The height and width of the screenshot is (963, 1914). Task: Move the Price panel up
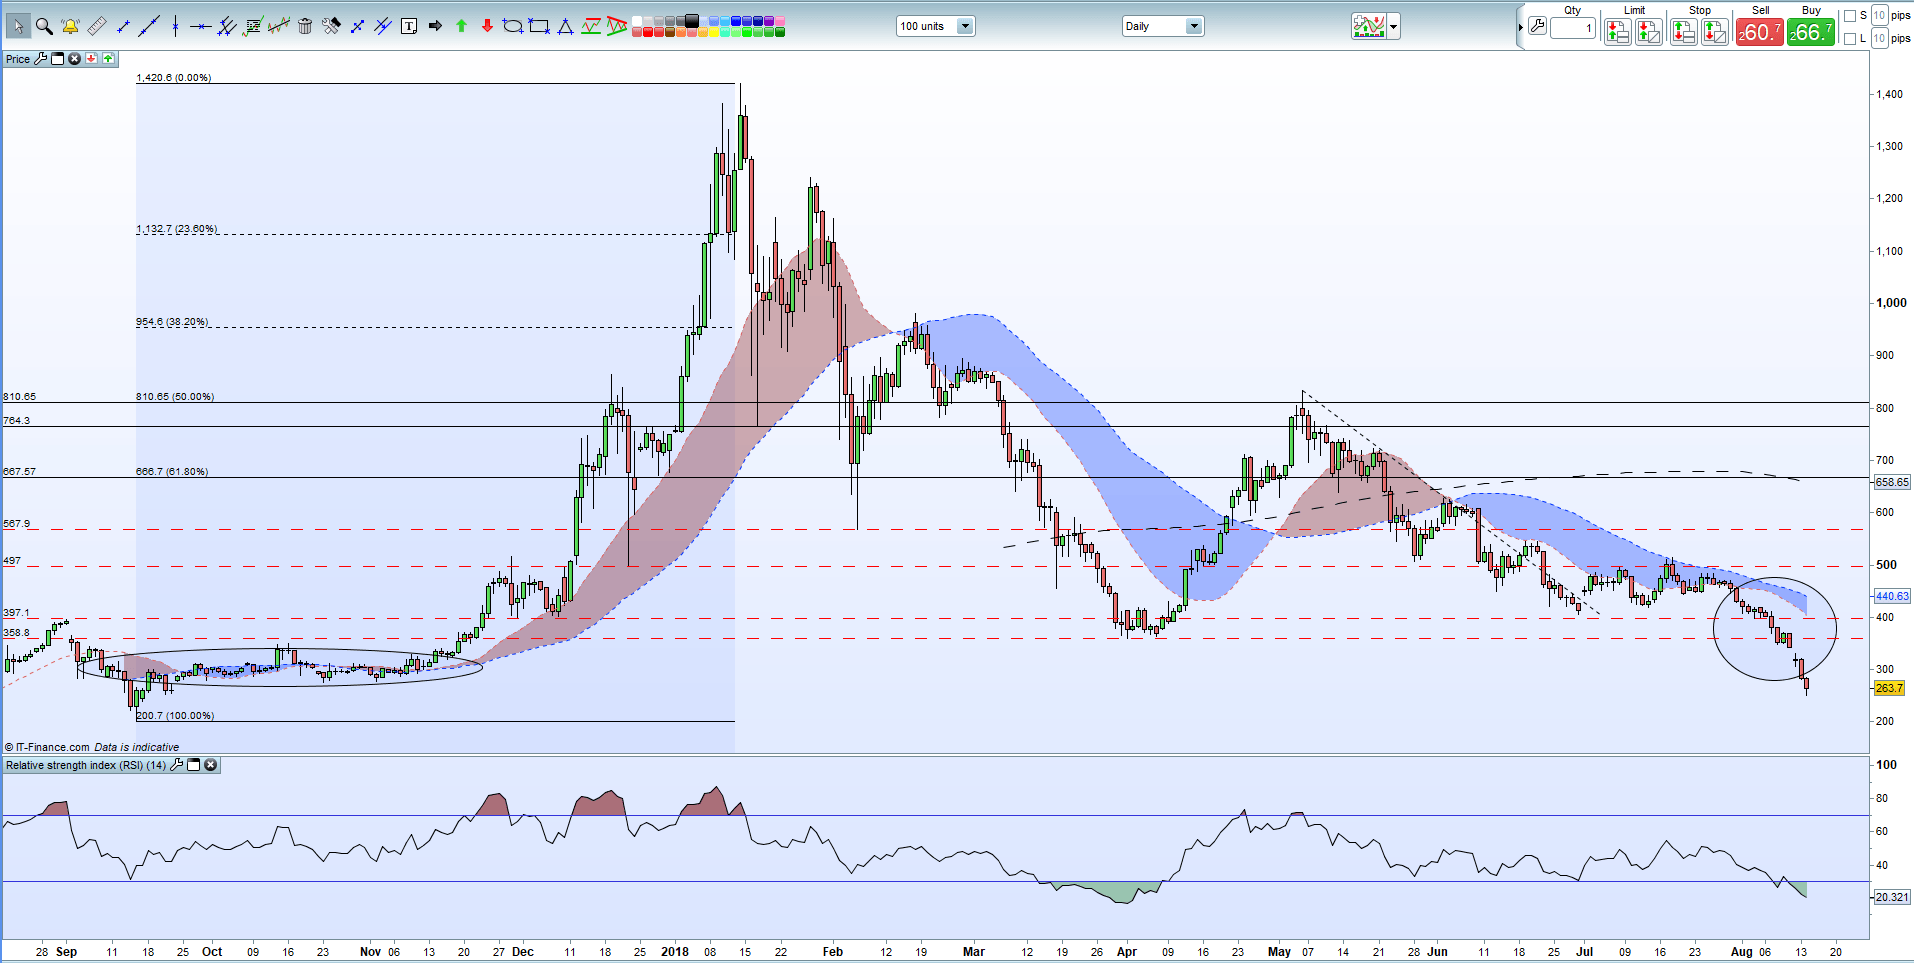point(108,59)
